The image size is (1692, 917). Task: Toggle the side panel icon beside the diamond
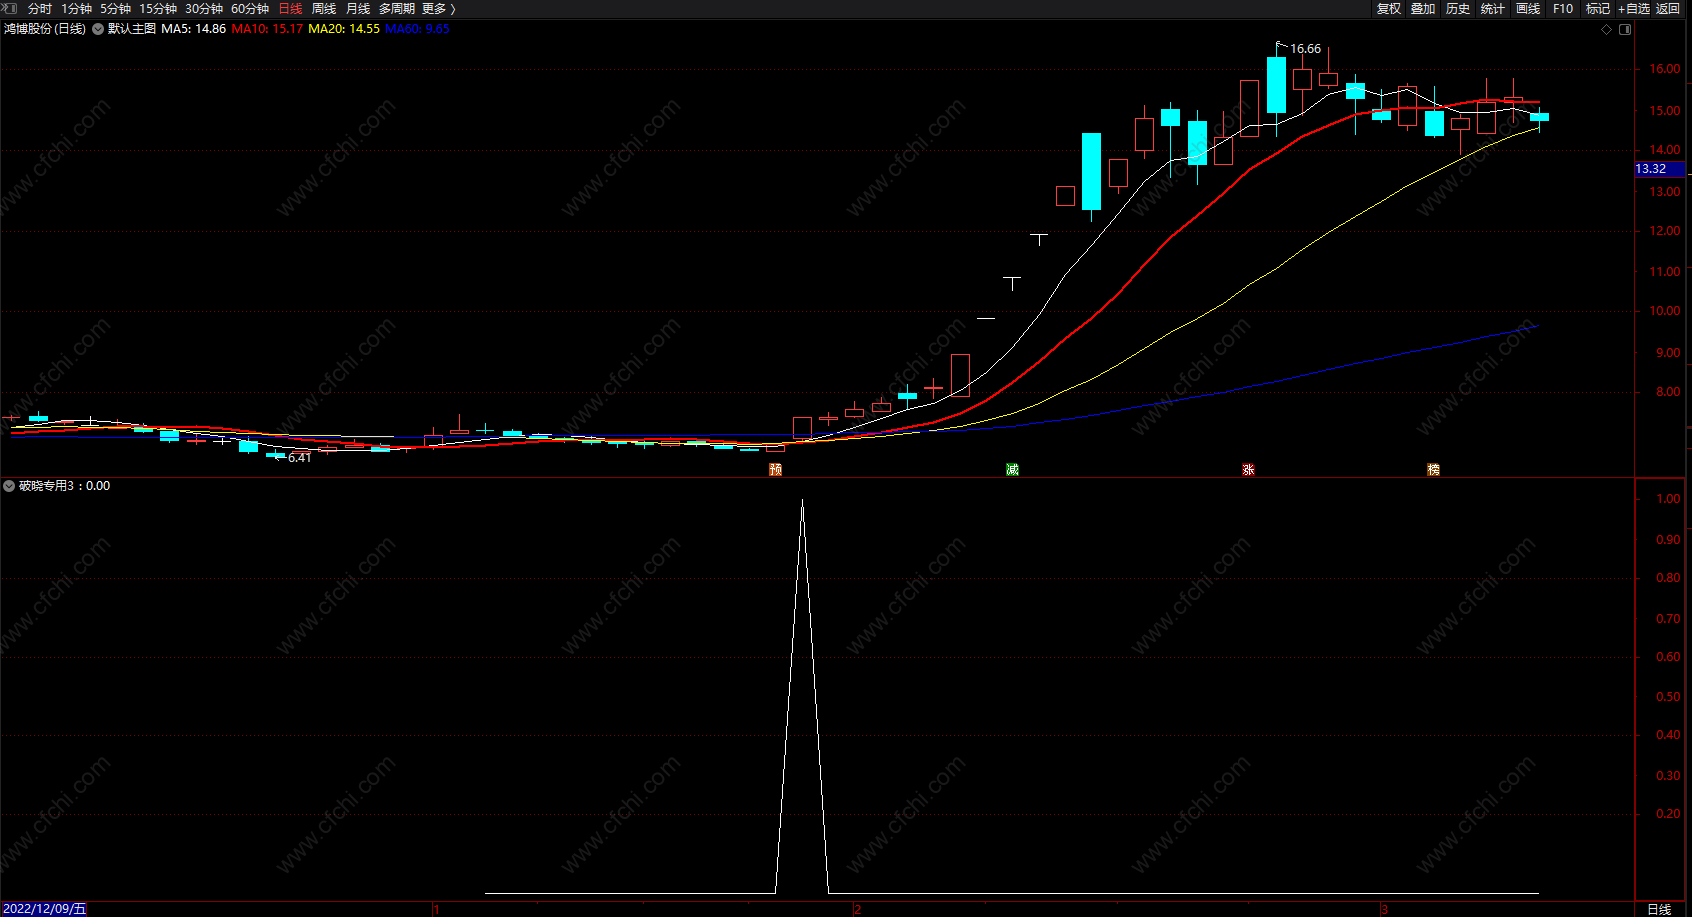1625,29
